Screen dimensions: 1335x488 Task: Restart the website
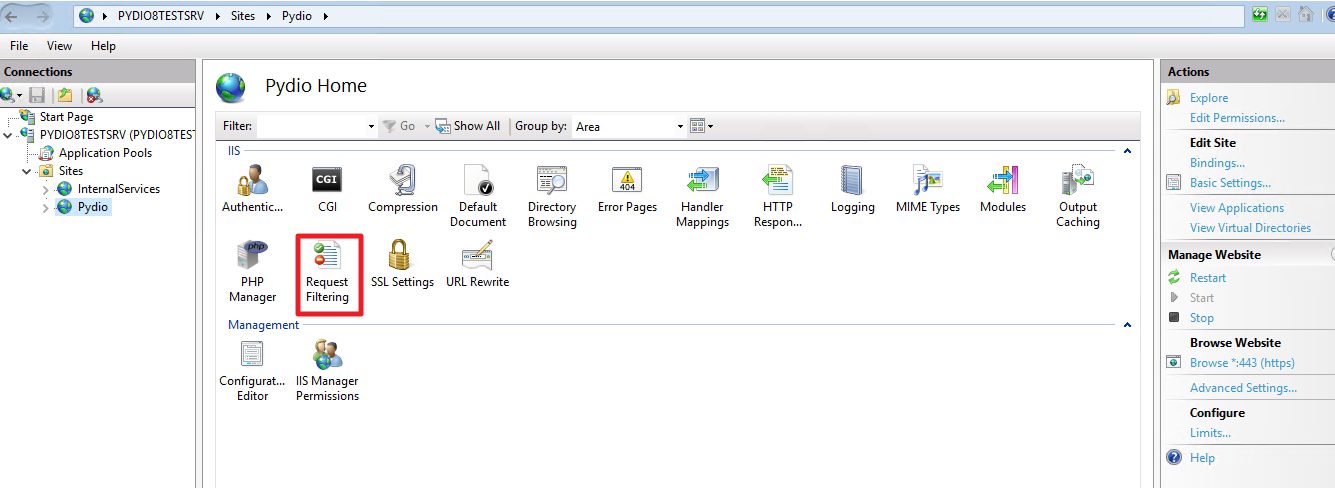pyautogui.click(x=1207, y=278)
